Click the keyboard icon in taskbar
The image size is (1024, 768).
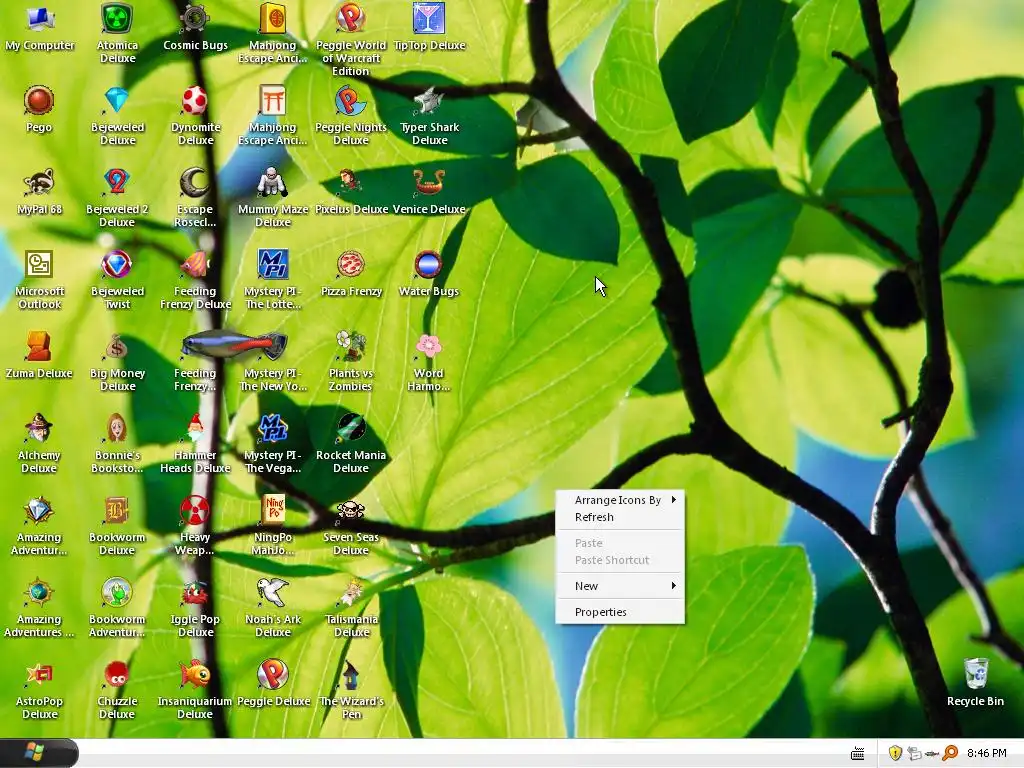click(x=857, y=754)
